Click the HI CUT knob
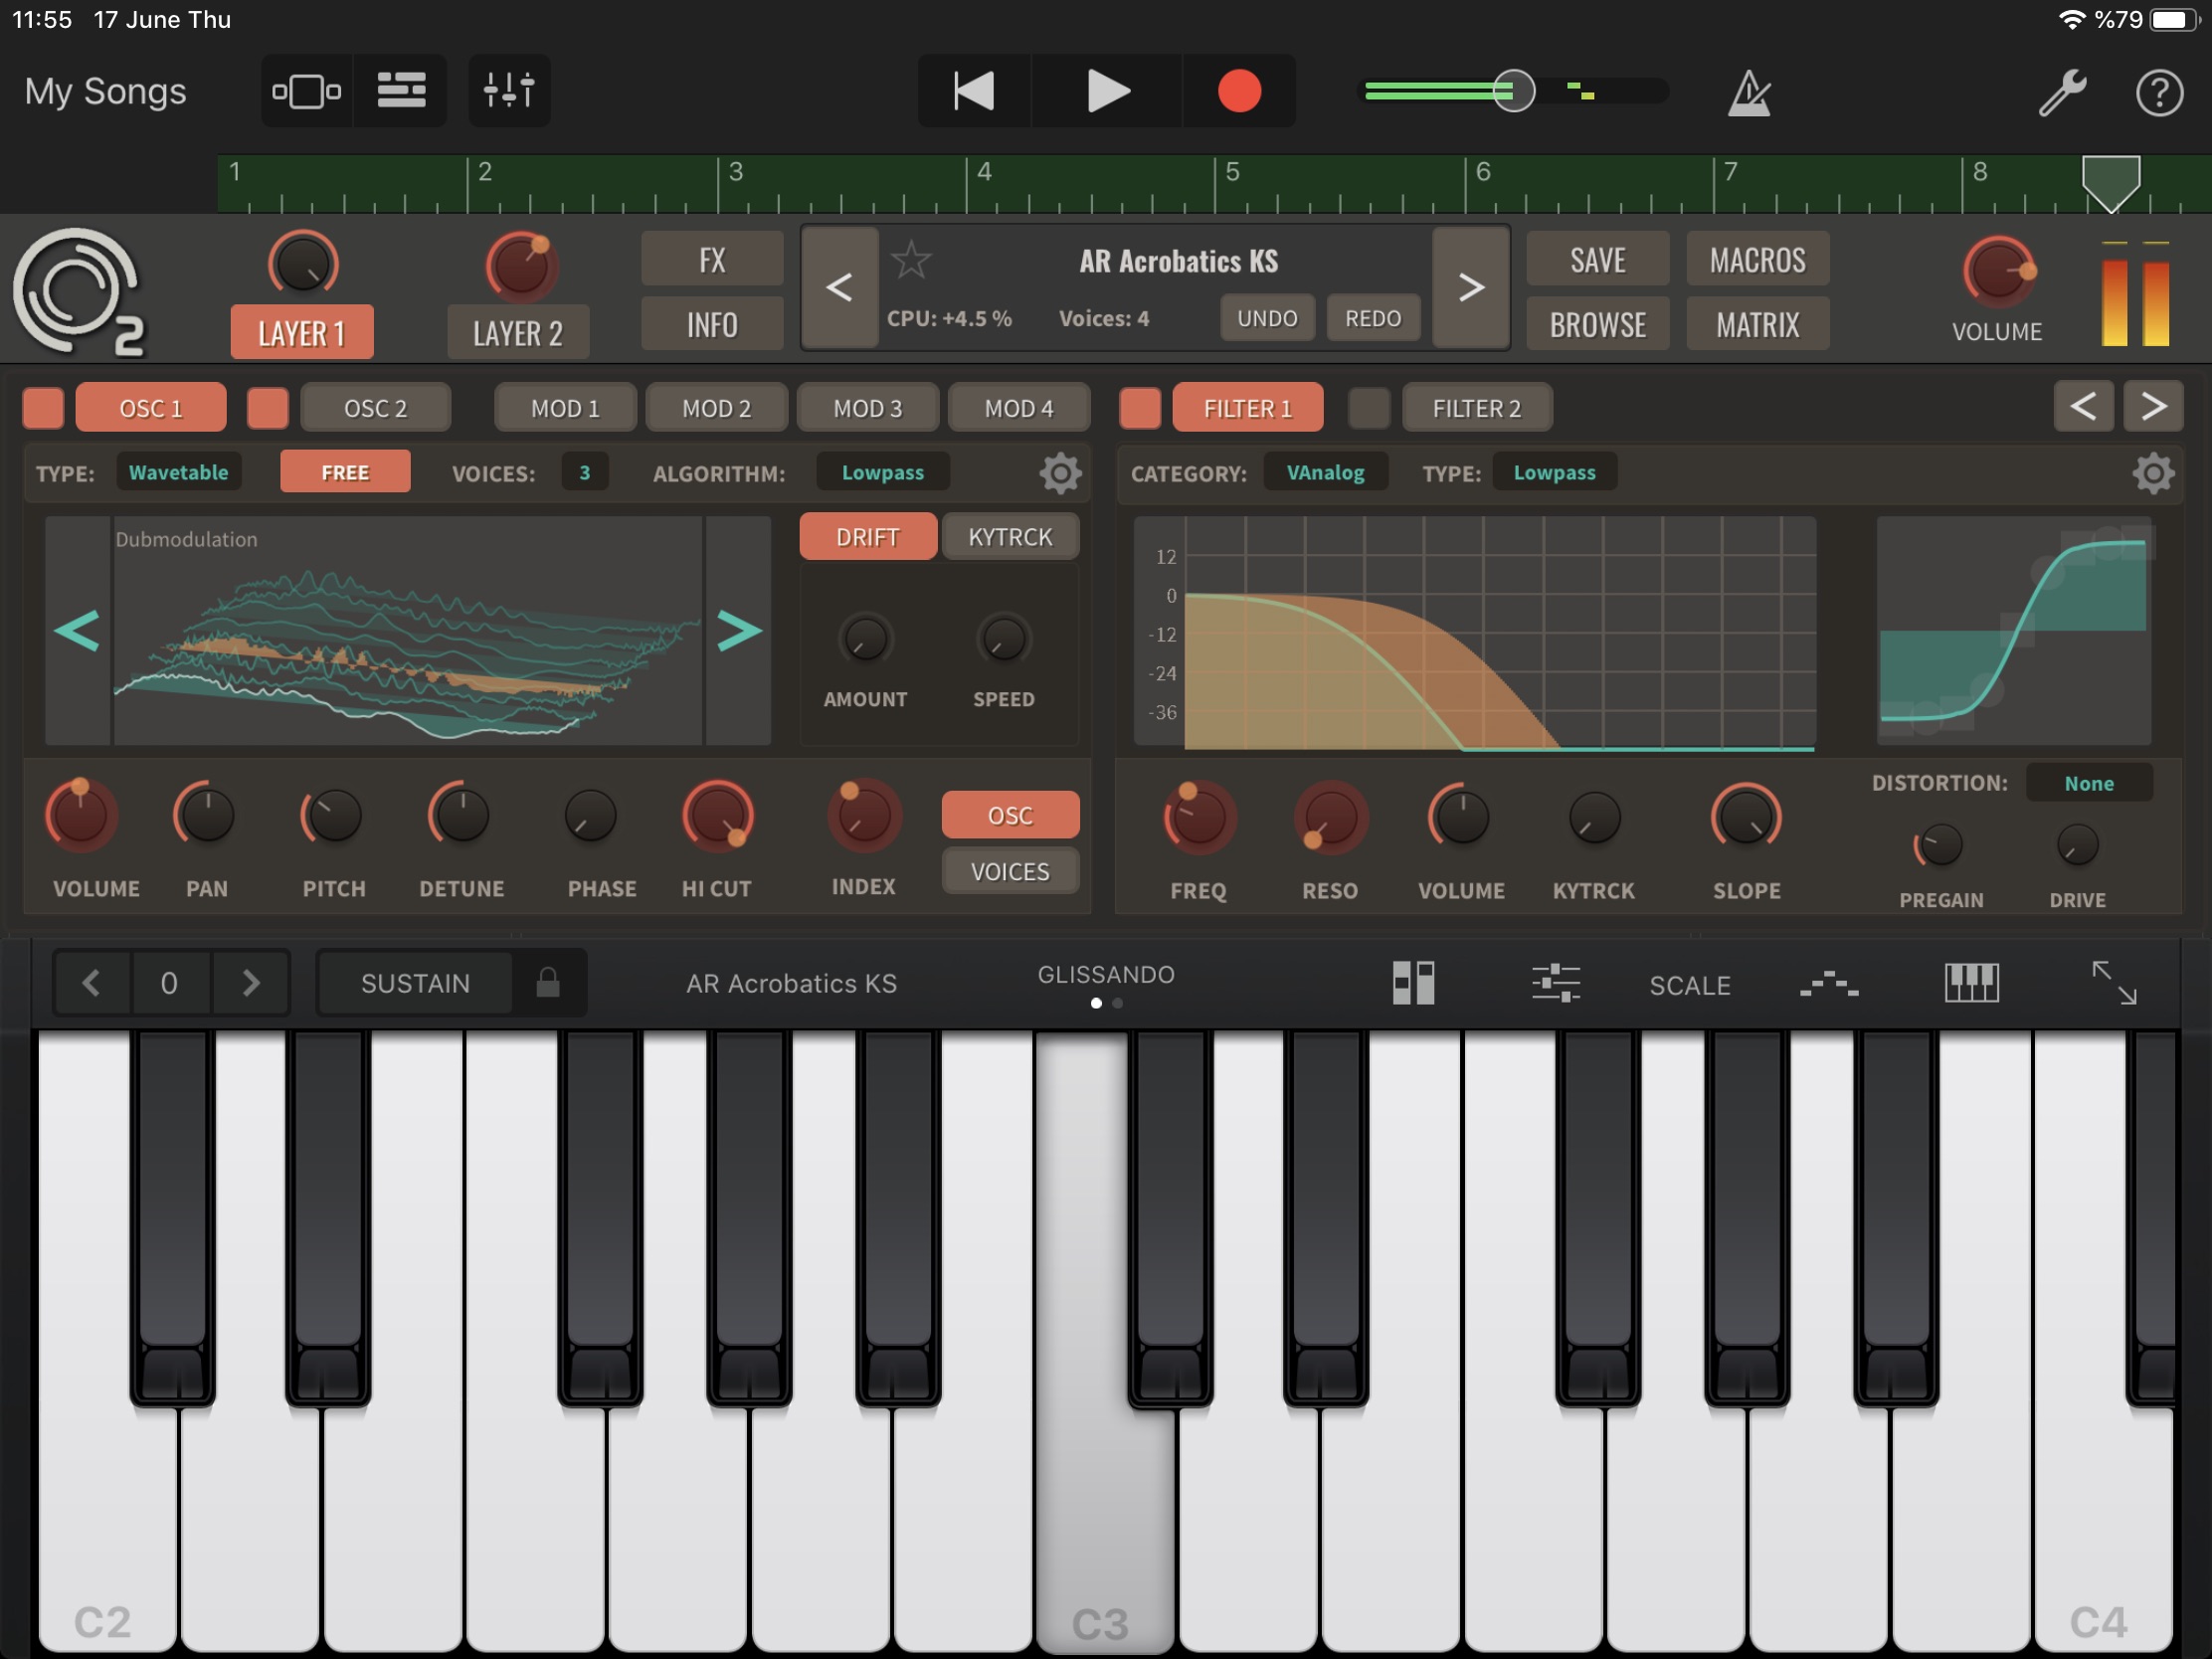Screen dimensions: 2212x1659 [717, 816]
